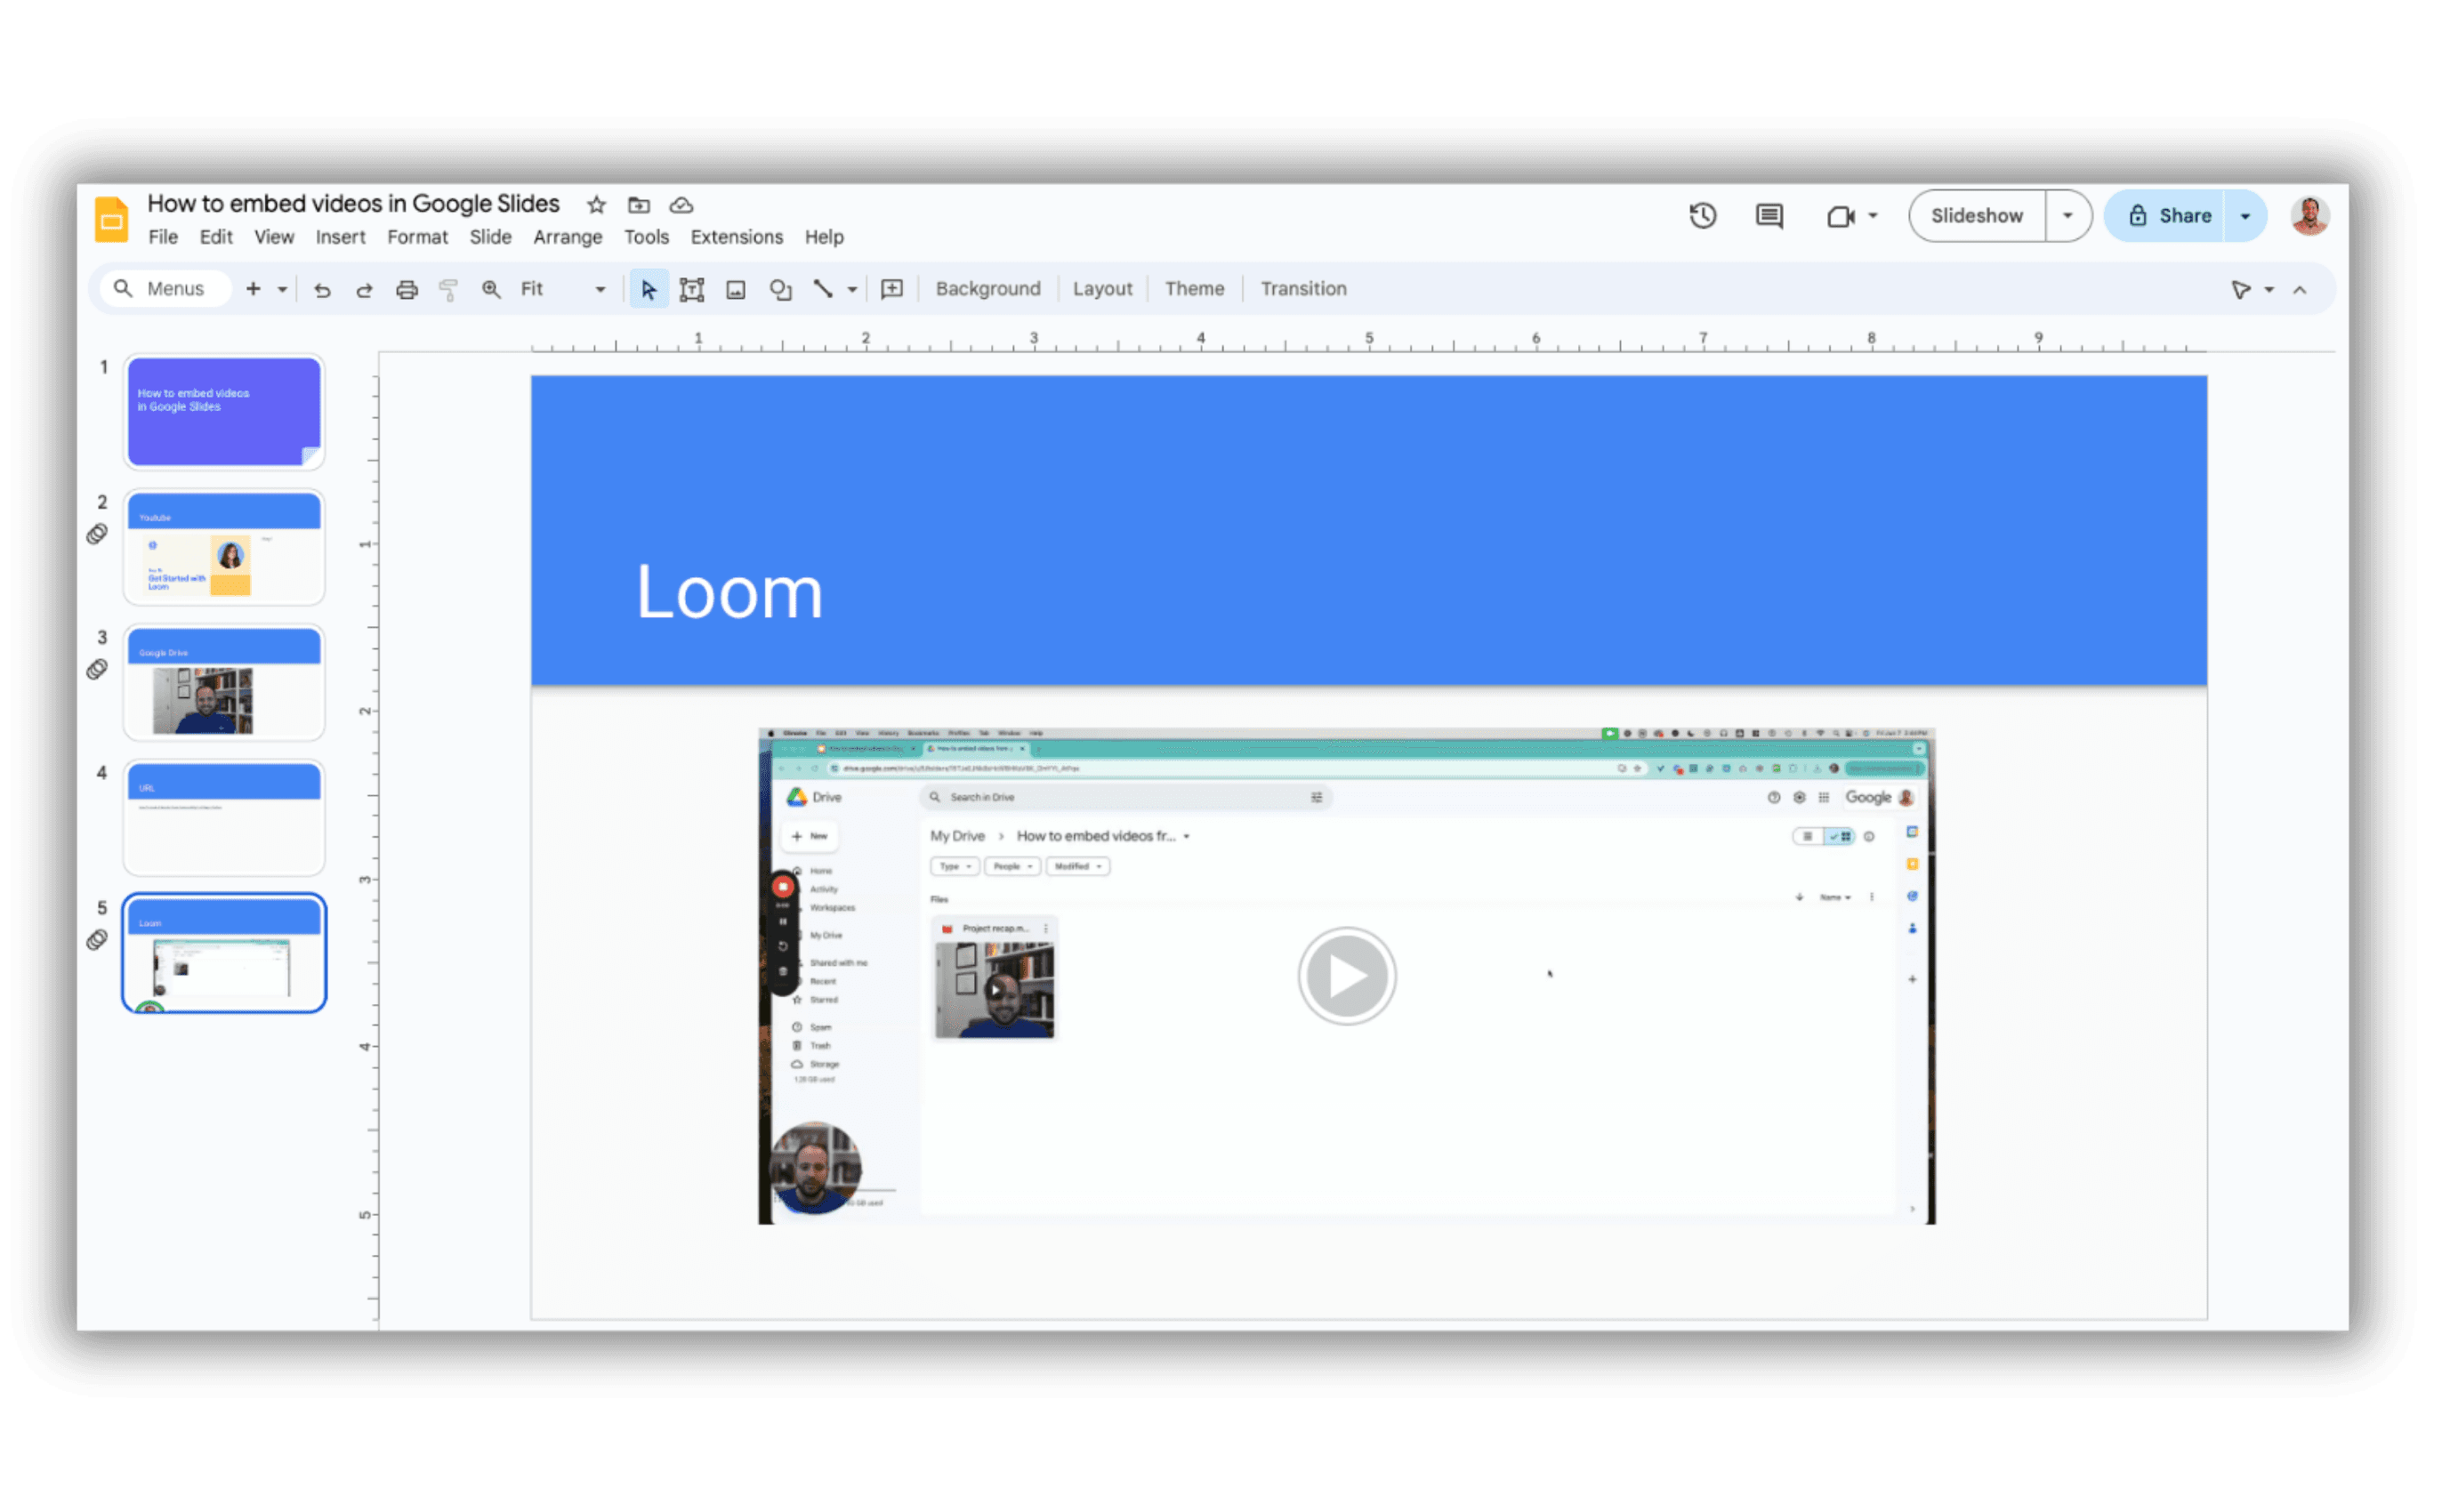The height and width of the screenshot is (1512, 2458).
Task: Click the Share button
Action: 2166,216
